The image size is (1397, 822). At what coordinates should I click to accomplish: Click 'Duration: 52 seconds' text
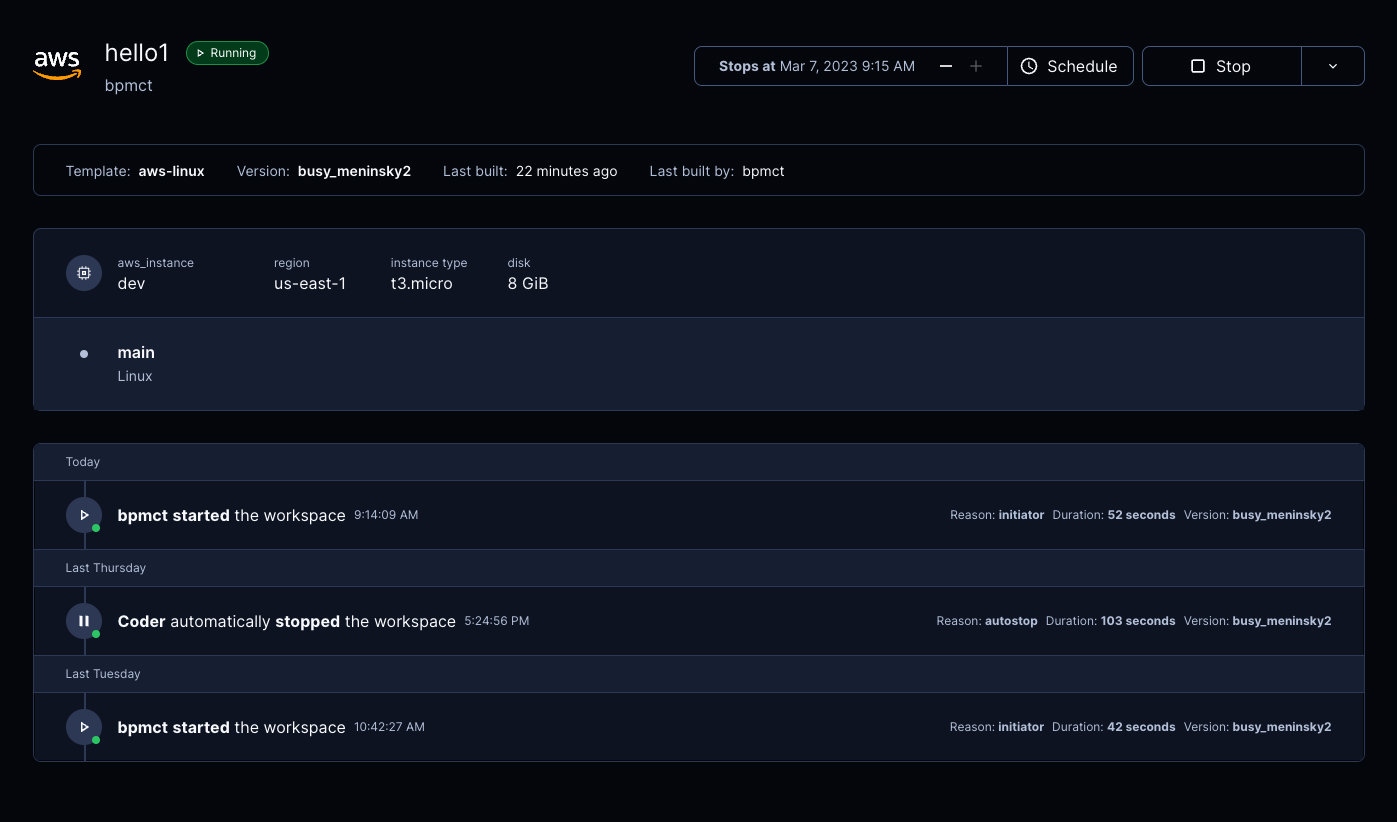(x=1114, y=515)
